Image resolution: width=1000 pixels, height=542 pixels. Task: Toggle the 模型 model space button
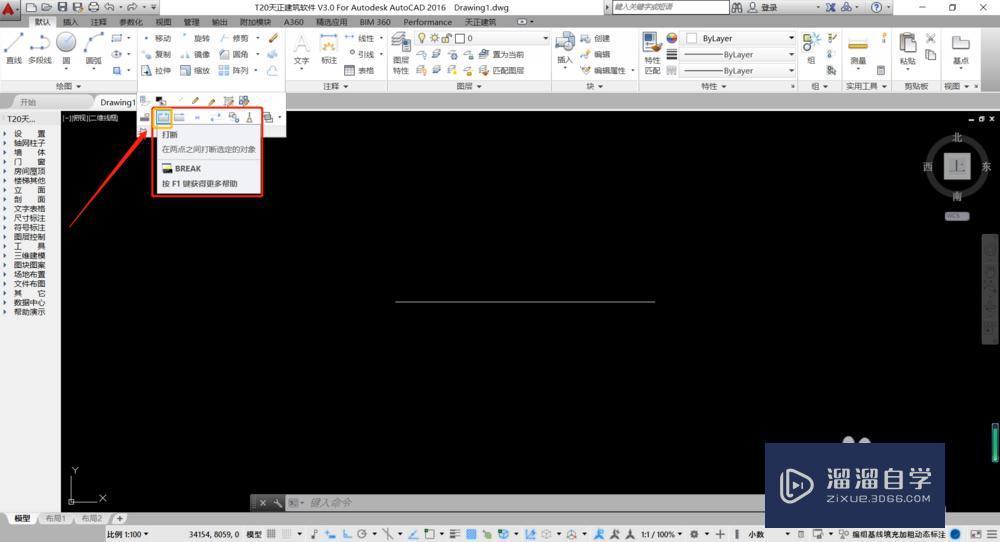point(254,534)
